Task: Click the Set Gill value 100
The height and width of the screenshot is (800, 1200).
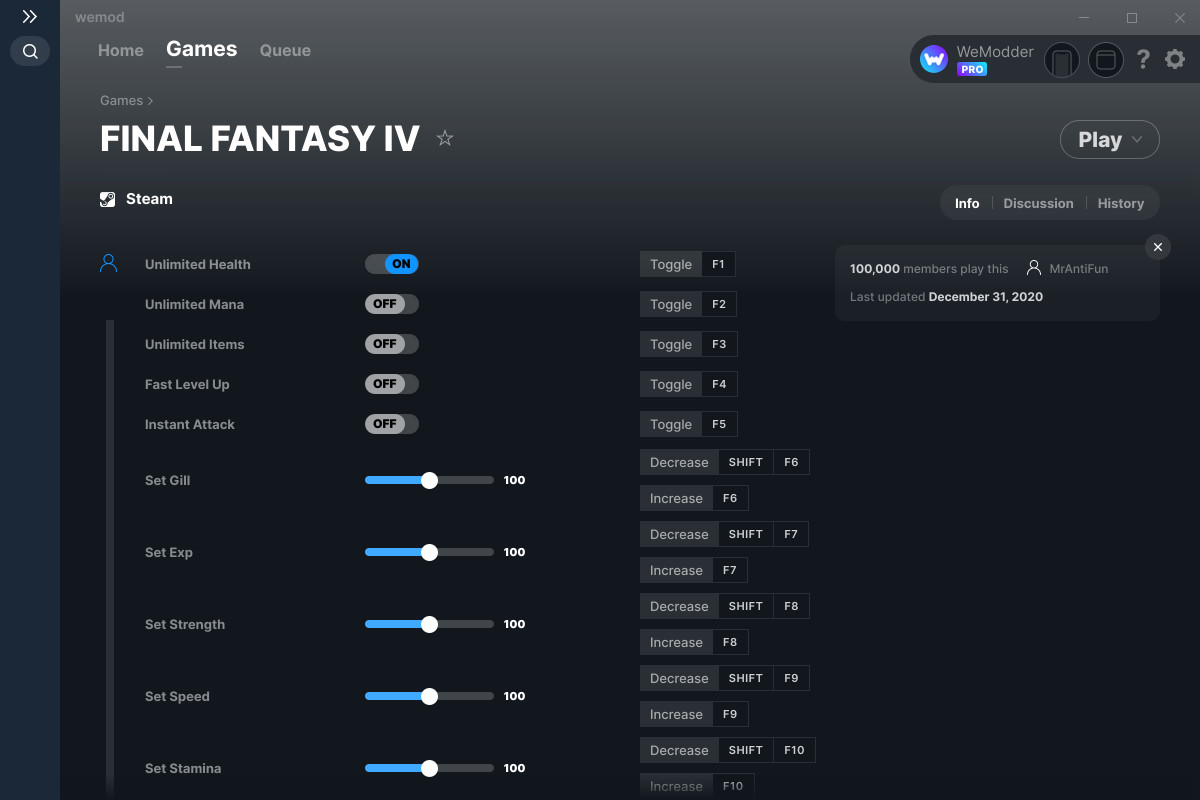Action: [x=514, y=480]
